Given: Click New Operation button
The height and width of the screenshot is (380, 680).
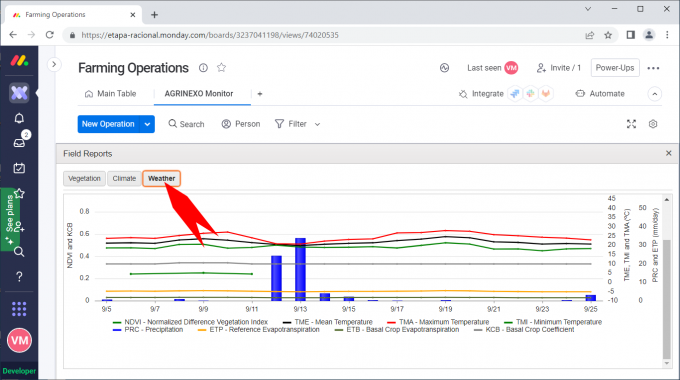Looking at the screenshot, I should tap(108, 124).
